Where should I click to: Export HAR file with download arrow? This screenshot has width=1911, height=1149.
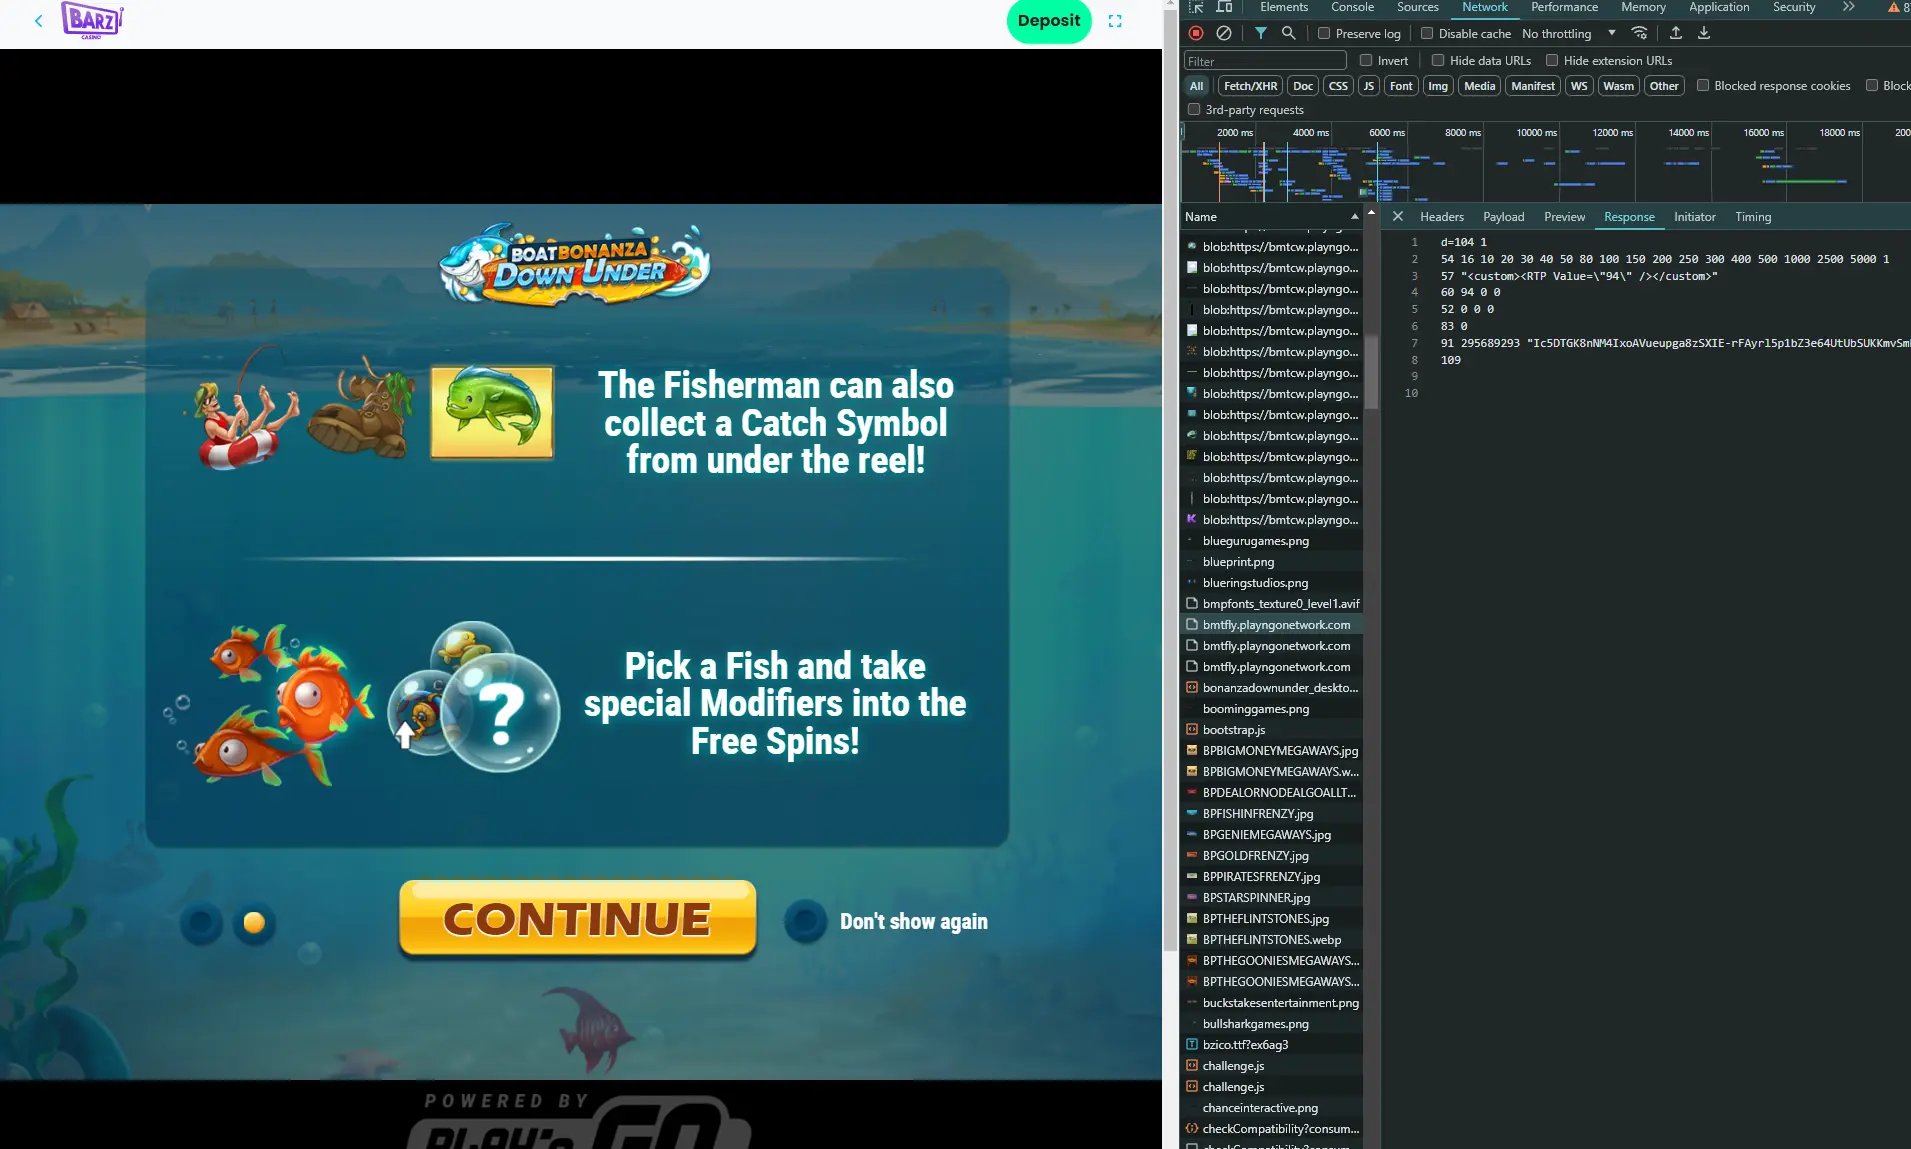click(1704, 33)
